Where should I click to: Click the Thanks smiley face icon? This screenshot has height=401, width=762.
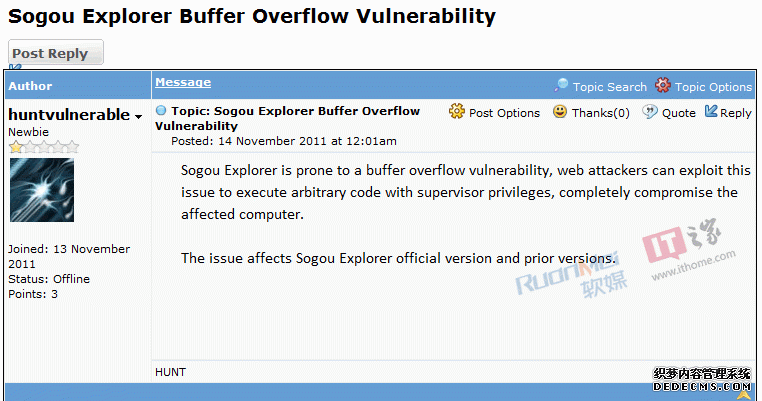click(560, 112)
